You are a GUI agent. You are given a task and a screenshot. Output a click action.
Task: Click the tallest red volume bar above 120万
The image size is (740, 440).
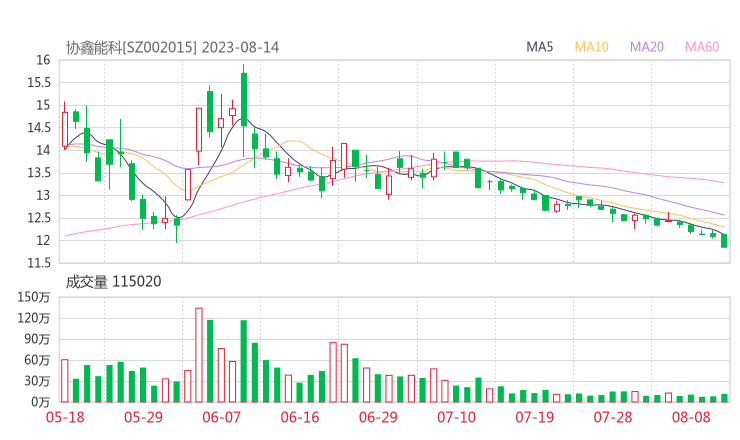[199, 355]
